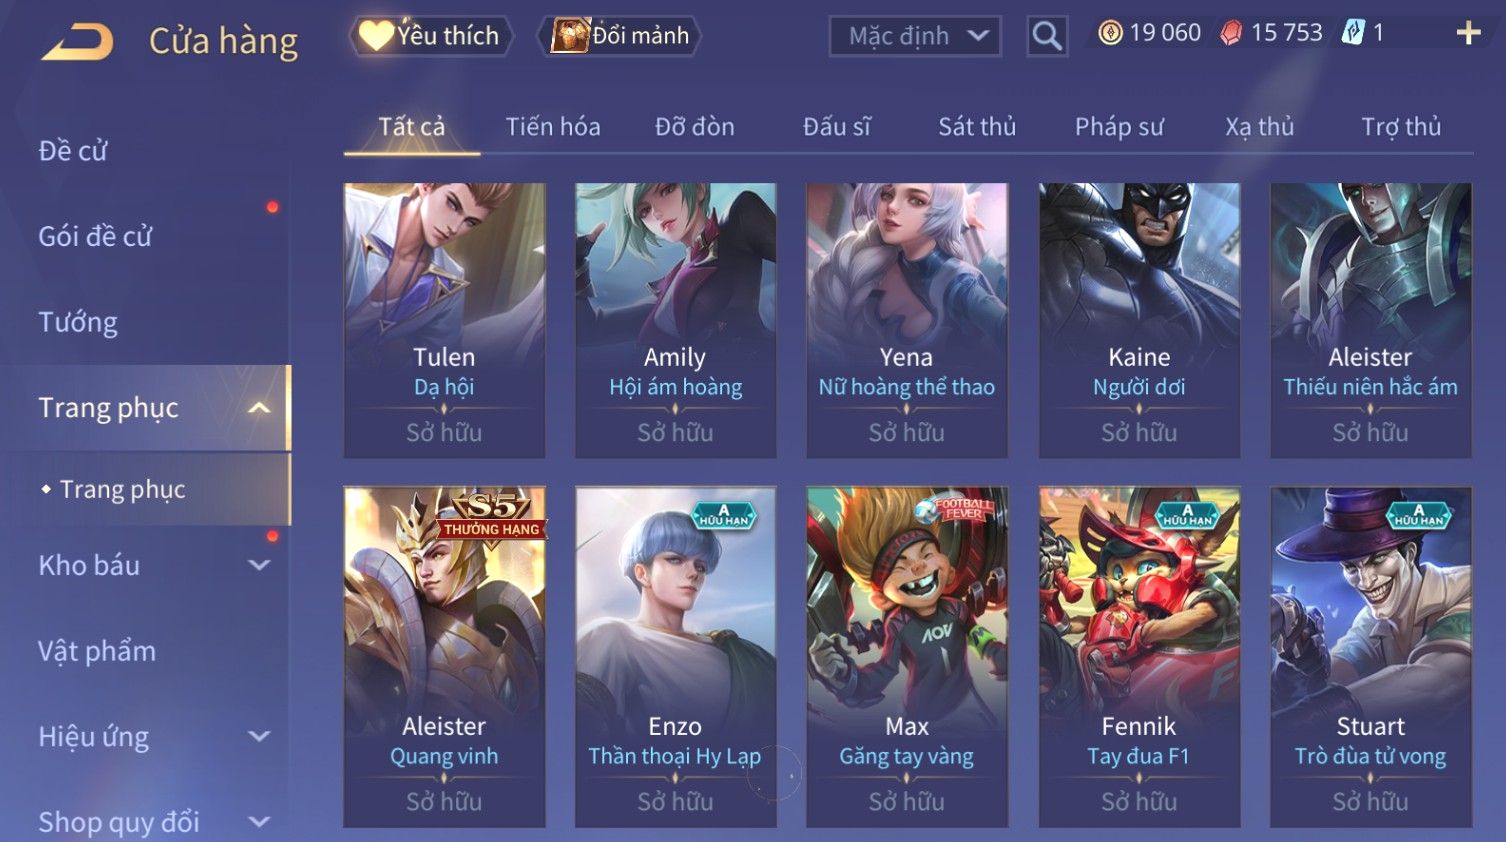
Task: Switch to the Sát thủ tab
Action: coord(977,127)
